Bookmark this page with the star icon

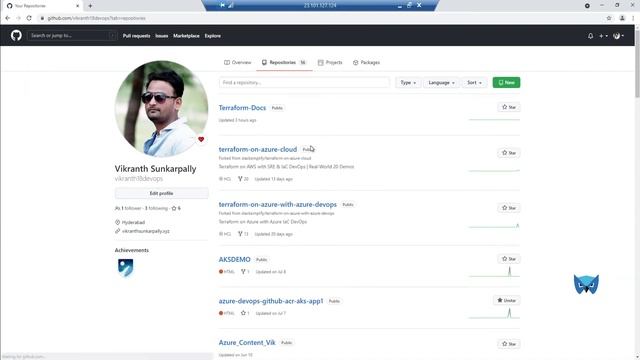(x=609, y=18)
